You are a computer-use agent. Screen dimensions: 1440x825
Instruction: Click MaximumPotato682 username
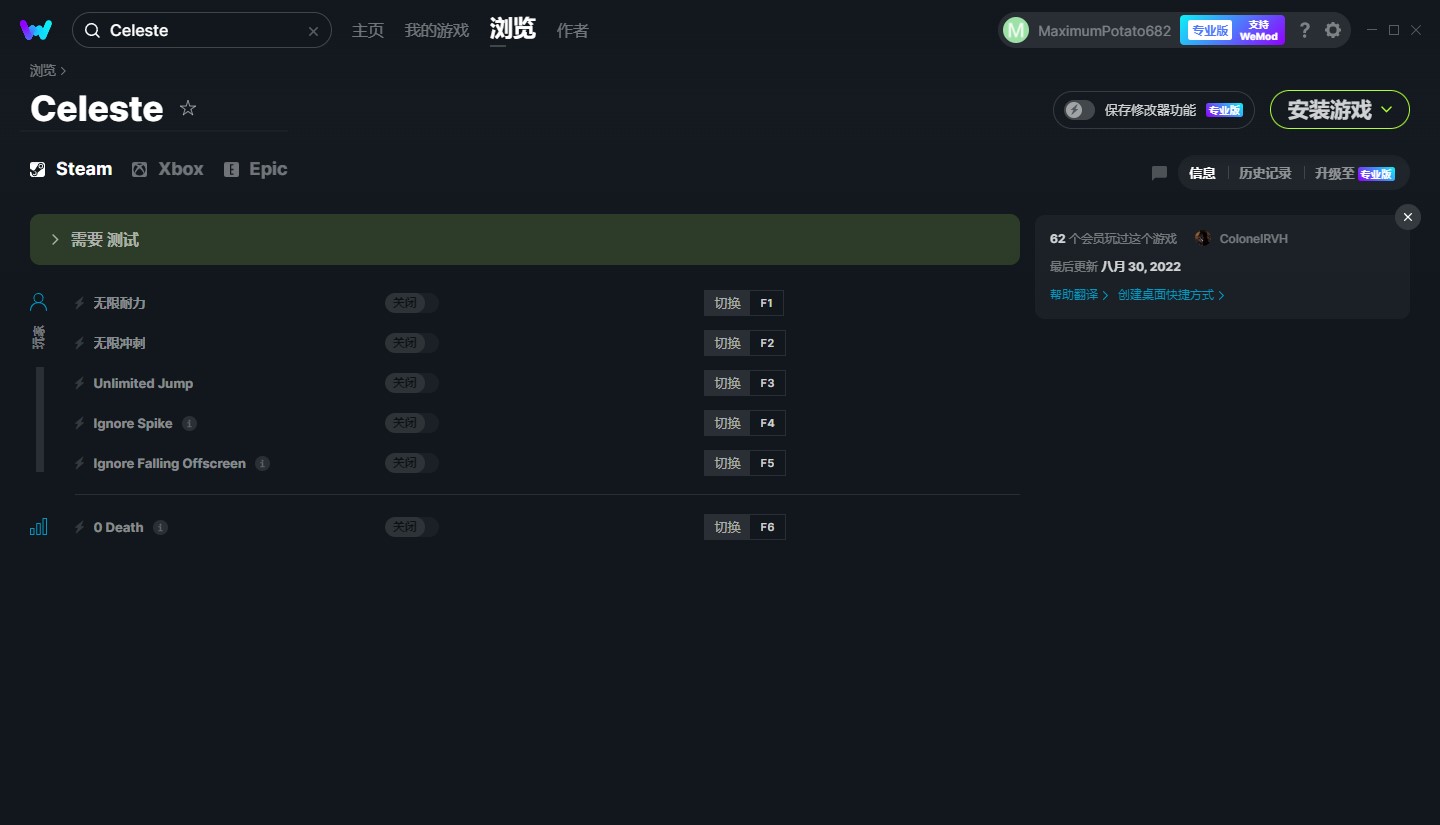[1104, 31]
